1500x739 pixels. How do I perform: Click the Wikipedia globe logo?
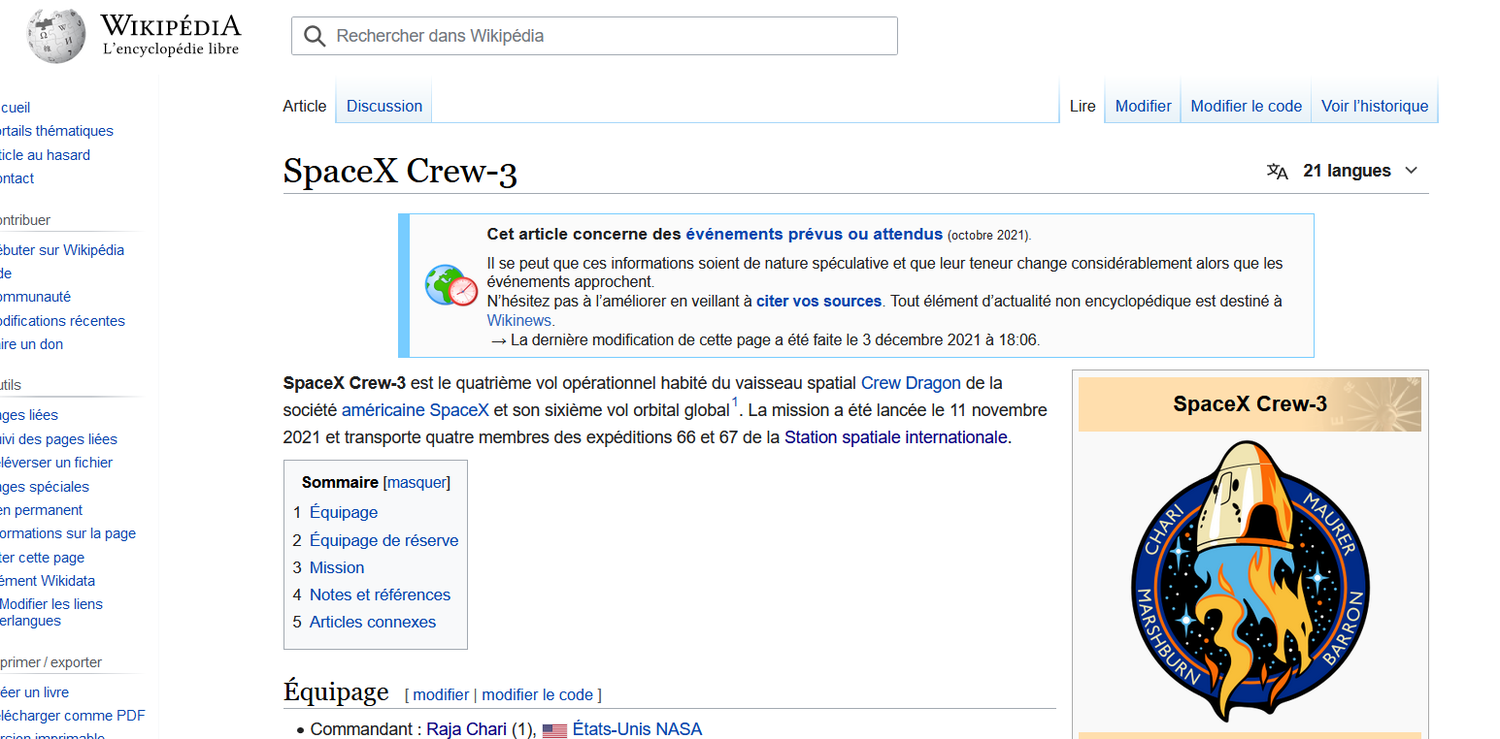pos(56,36)
